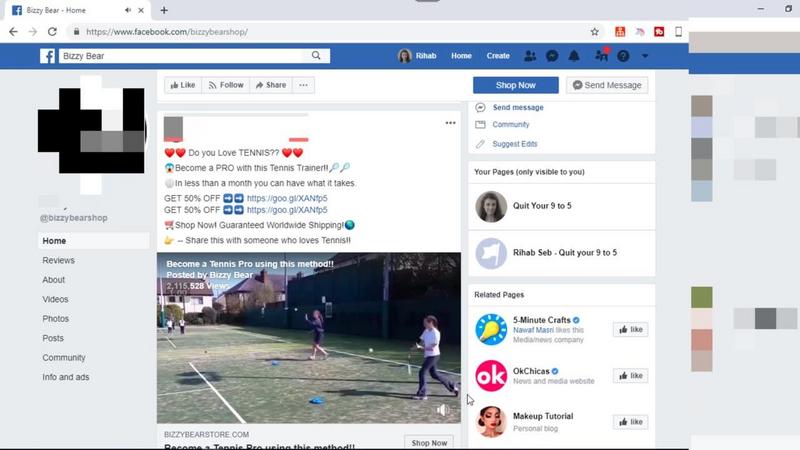Click Send message link in sidebar

[518, 108]
